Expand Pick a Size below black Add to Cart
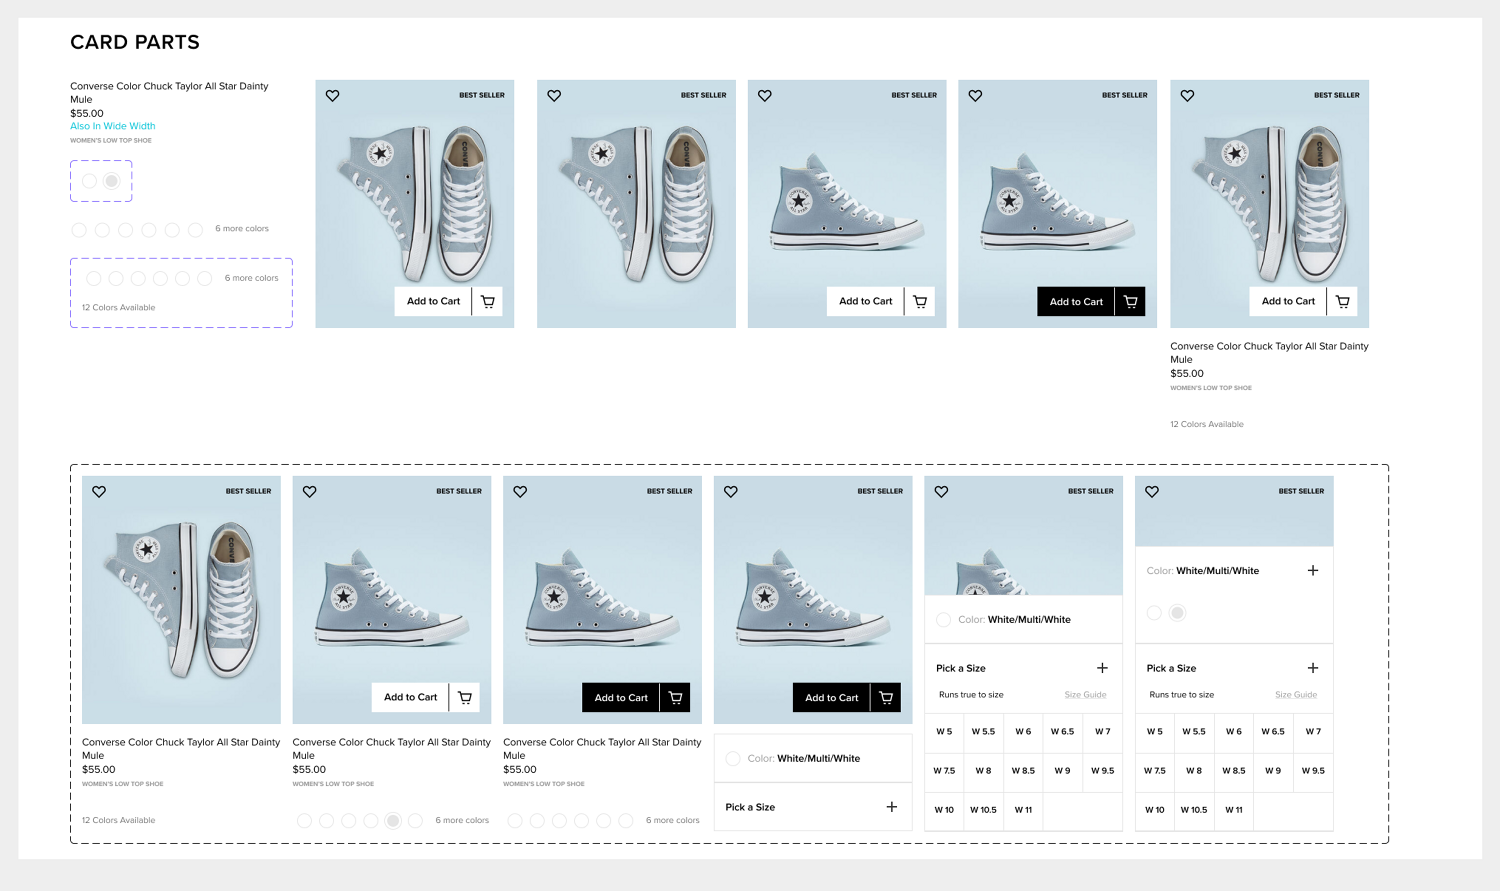The width and height of the screenshot is (1500, 891). pyautogui.click(x=891, y=807)
